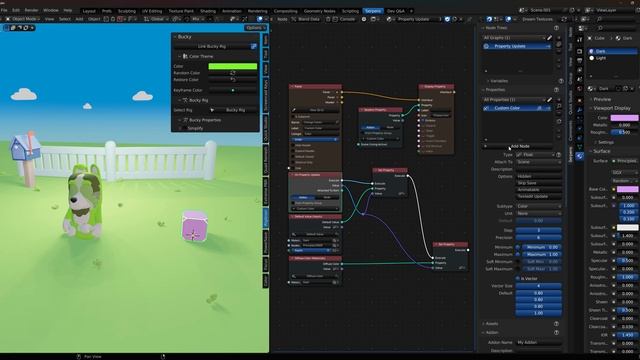This screenshot has width=640, height=360.
Task: Click the pencil icon beside All Graphs
Action: [549, 38]
